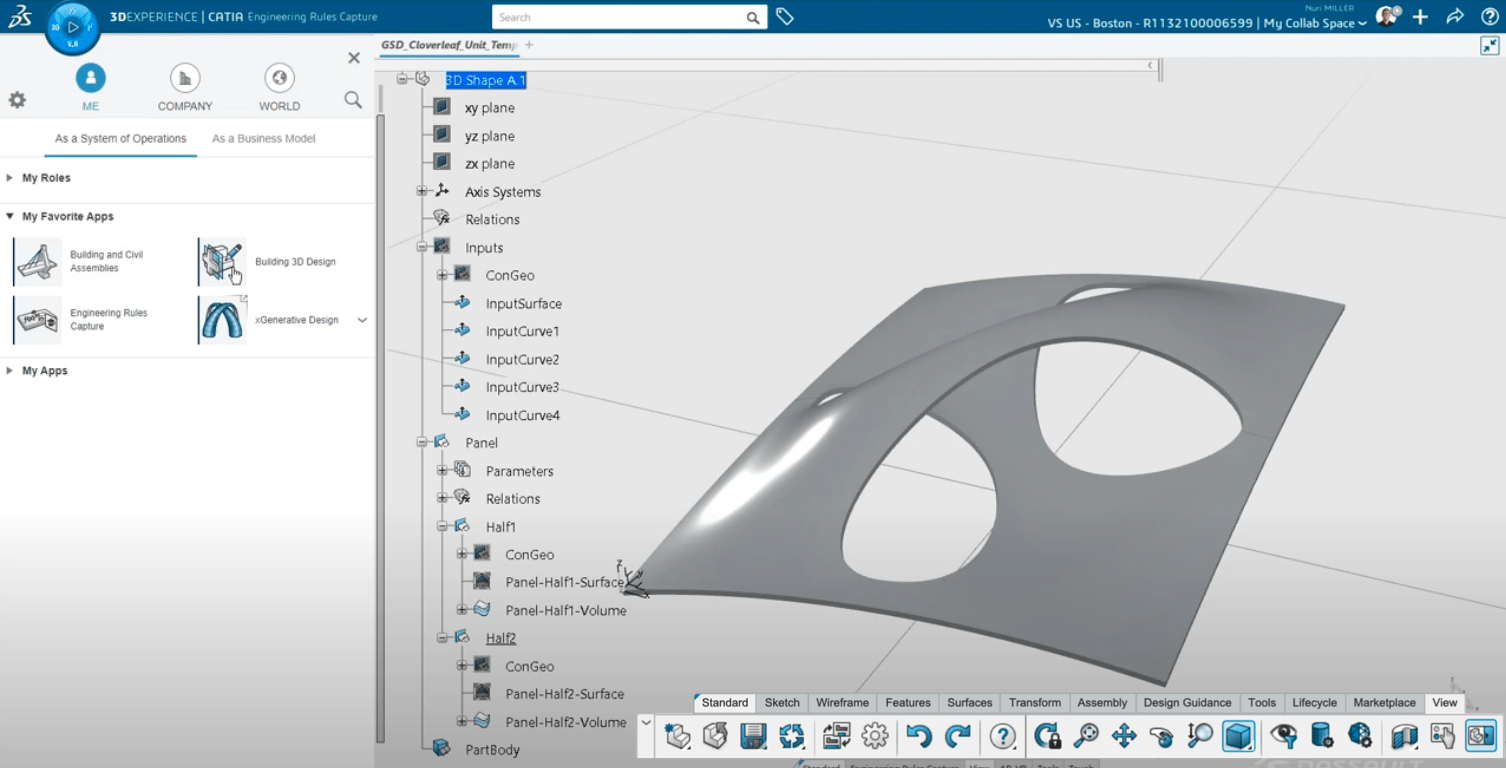Toggle the sectioning view icon
The width and height of the screenshot is (1506, 768).
(1404, 737)
